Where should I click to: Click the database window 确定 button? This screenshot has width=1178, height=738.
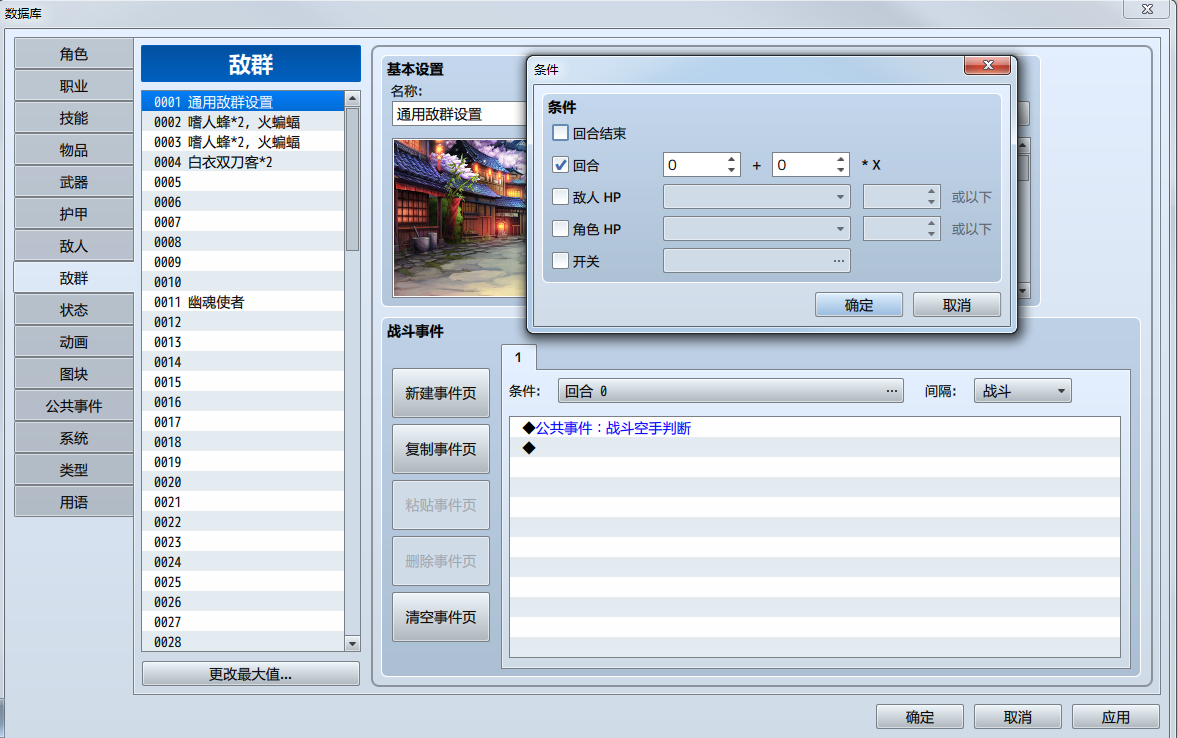(x=920, y=717)
